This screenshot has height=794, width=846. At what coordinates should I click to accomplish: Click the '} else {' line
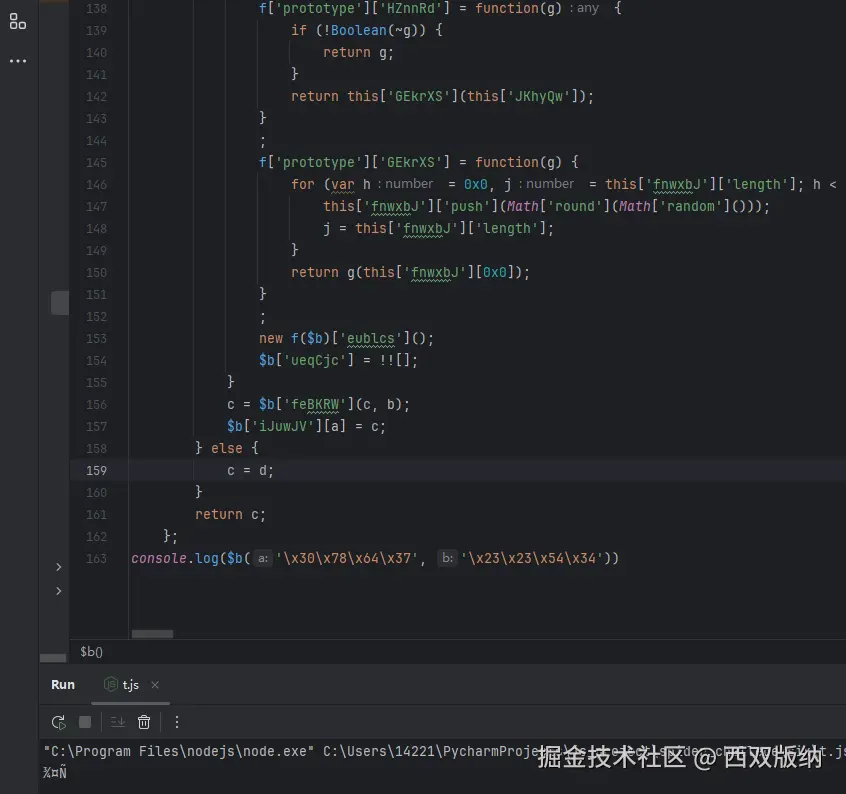[227, 449]
